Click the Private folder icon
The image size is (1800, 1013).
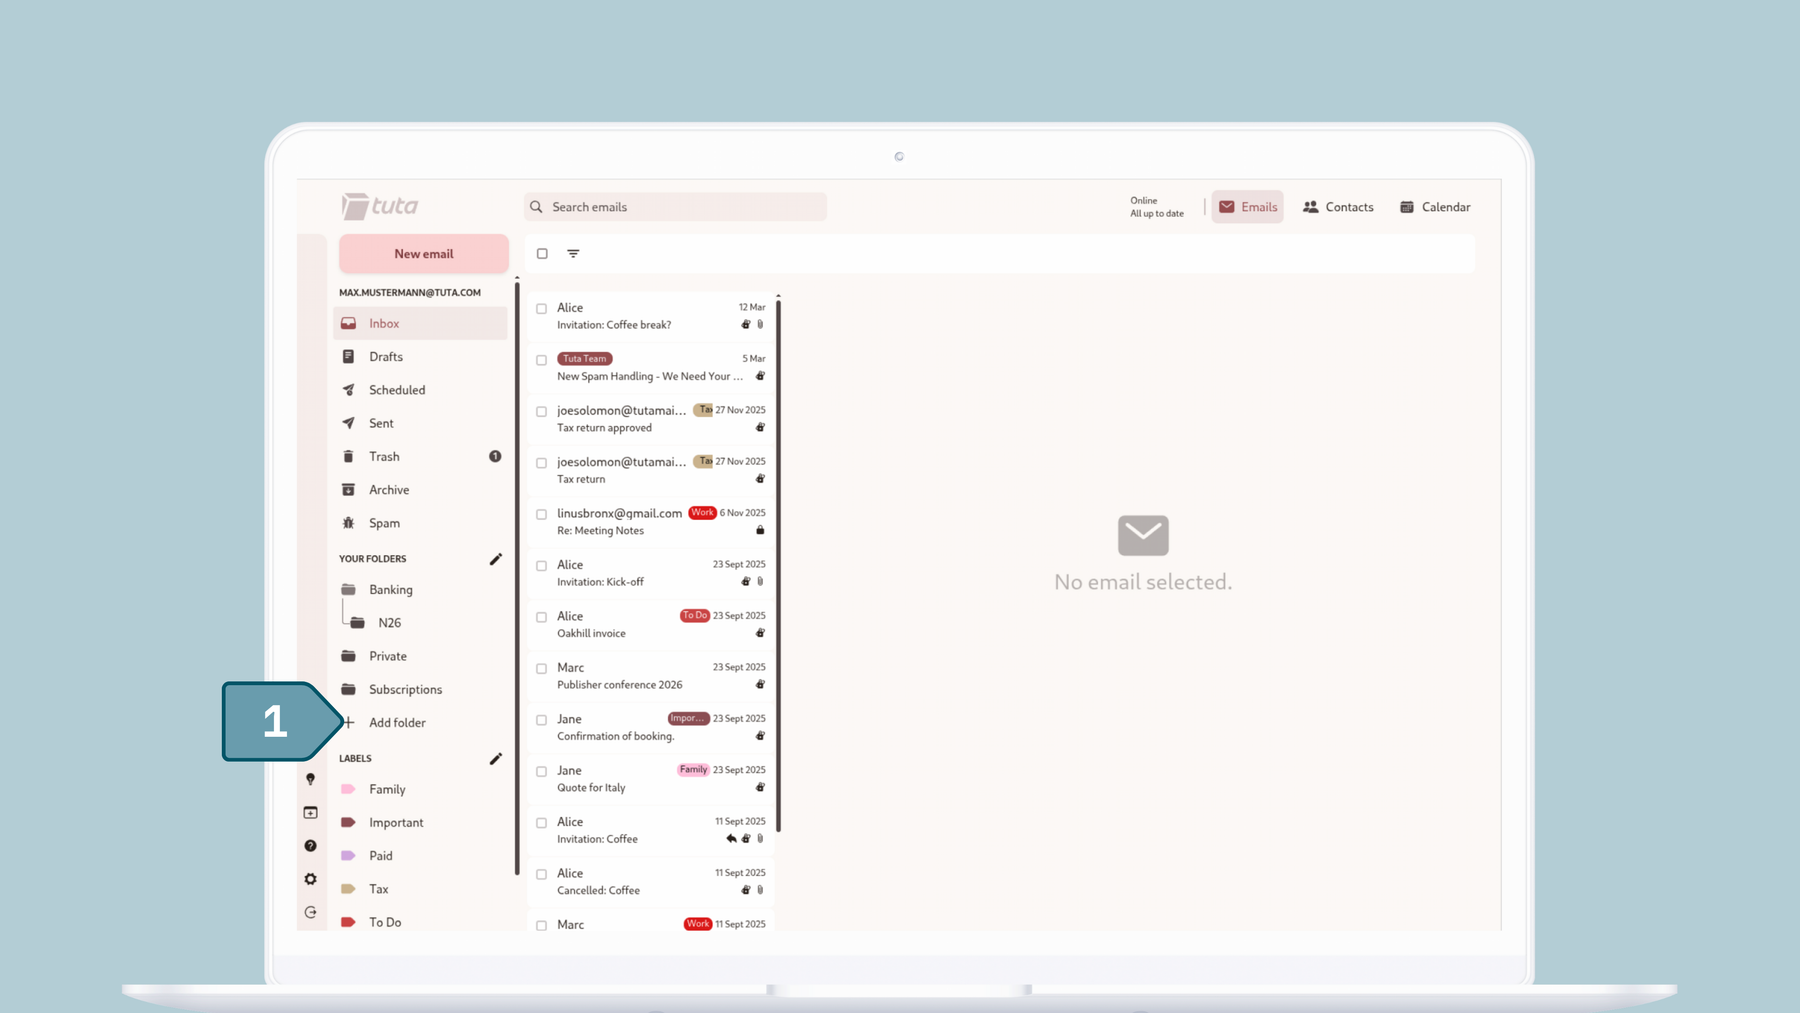click(348, 656)
